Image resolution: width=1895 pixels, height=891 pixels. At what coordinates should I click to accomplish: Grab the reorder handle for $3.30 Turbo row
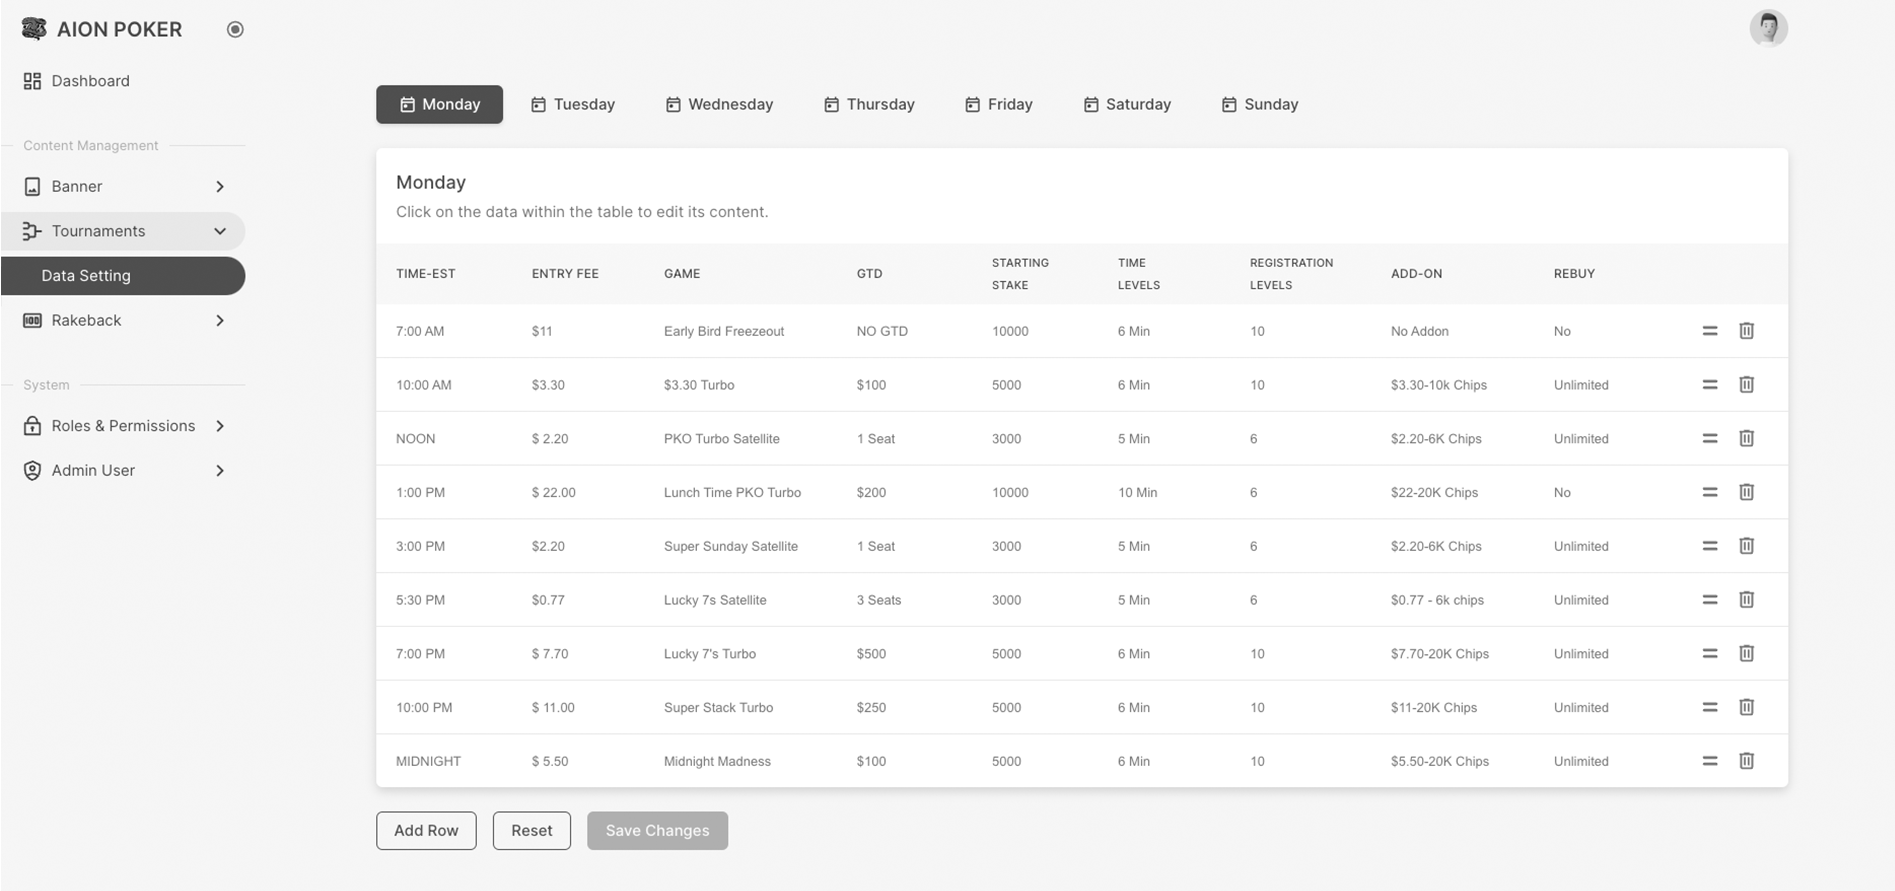[x=1709, y=385]
